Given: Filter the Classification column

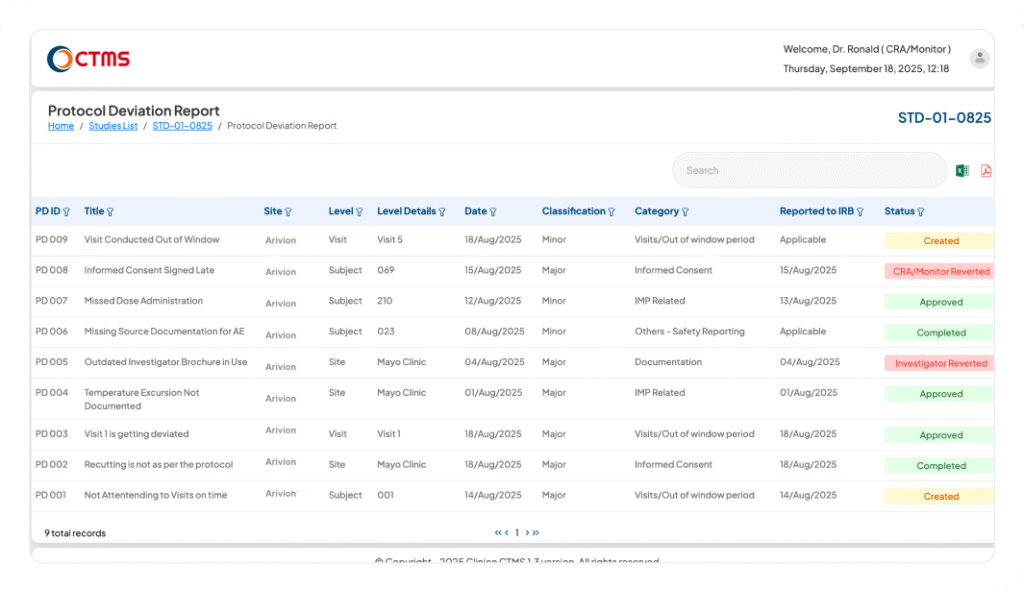Looking at the screenshot, I should (611, 212).
